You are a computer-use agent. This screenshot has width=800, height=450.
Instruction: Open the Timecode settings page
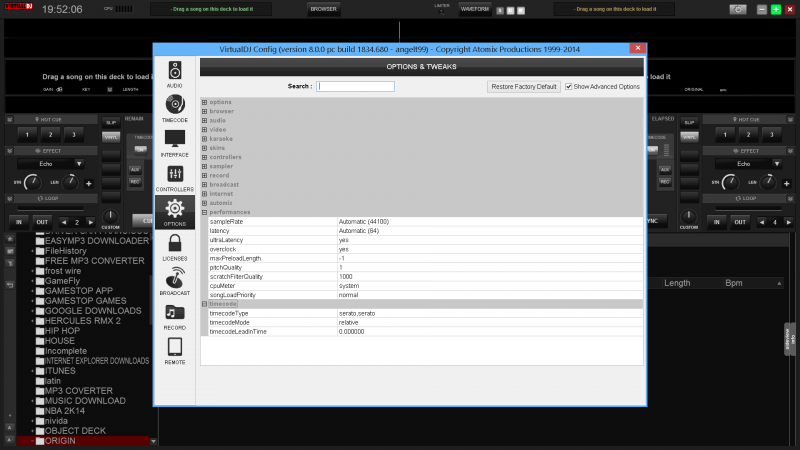pos(174,109)
